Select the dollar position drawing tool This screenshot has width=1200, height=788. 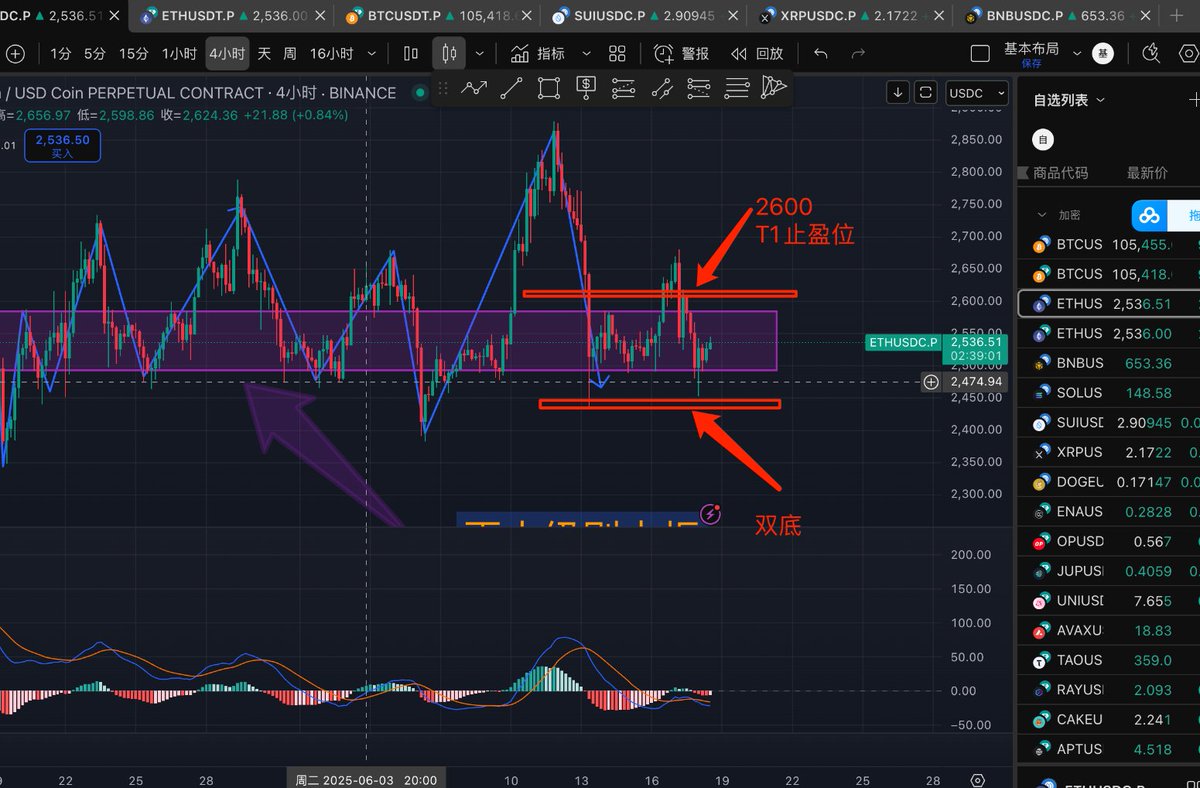pos(586,88)
